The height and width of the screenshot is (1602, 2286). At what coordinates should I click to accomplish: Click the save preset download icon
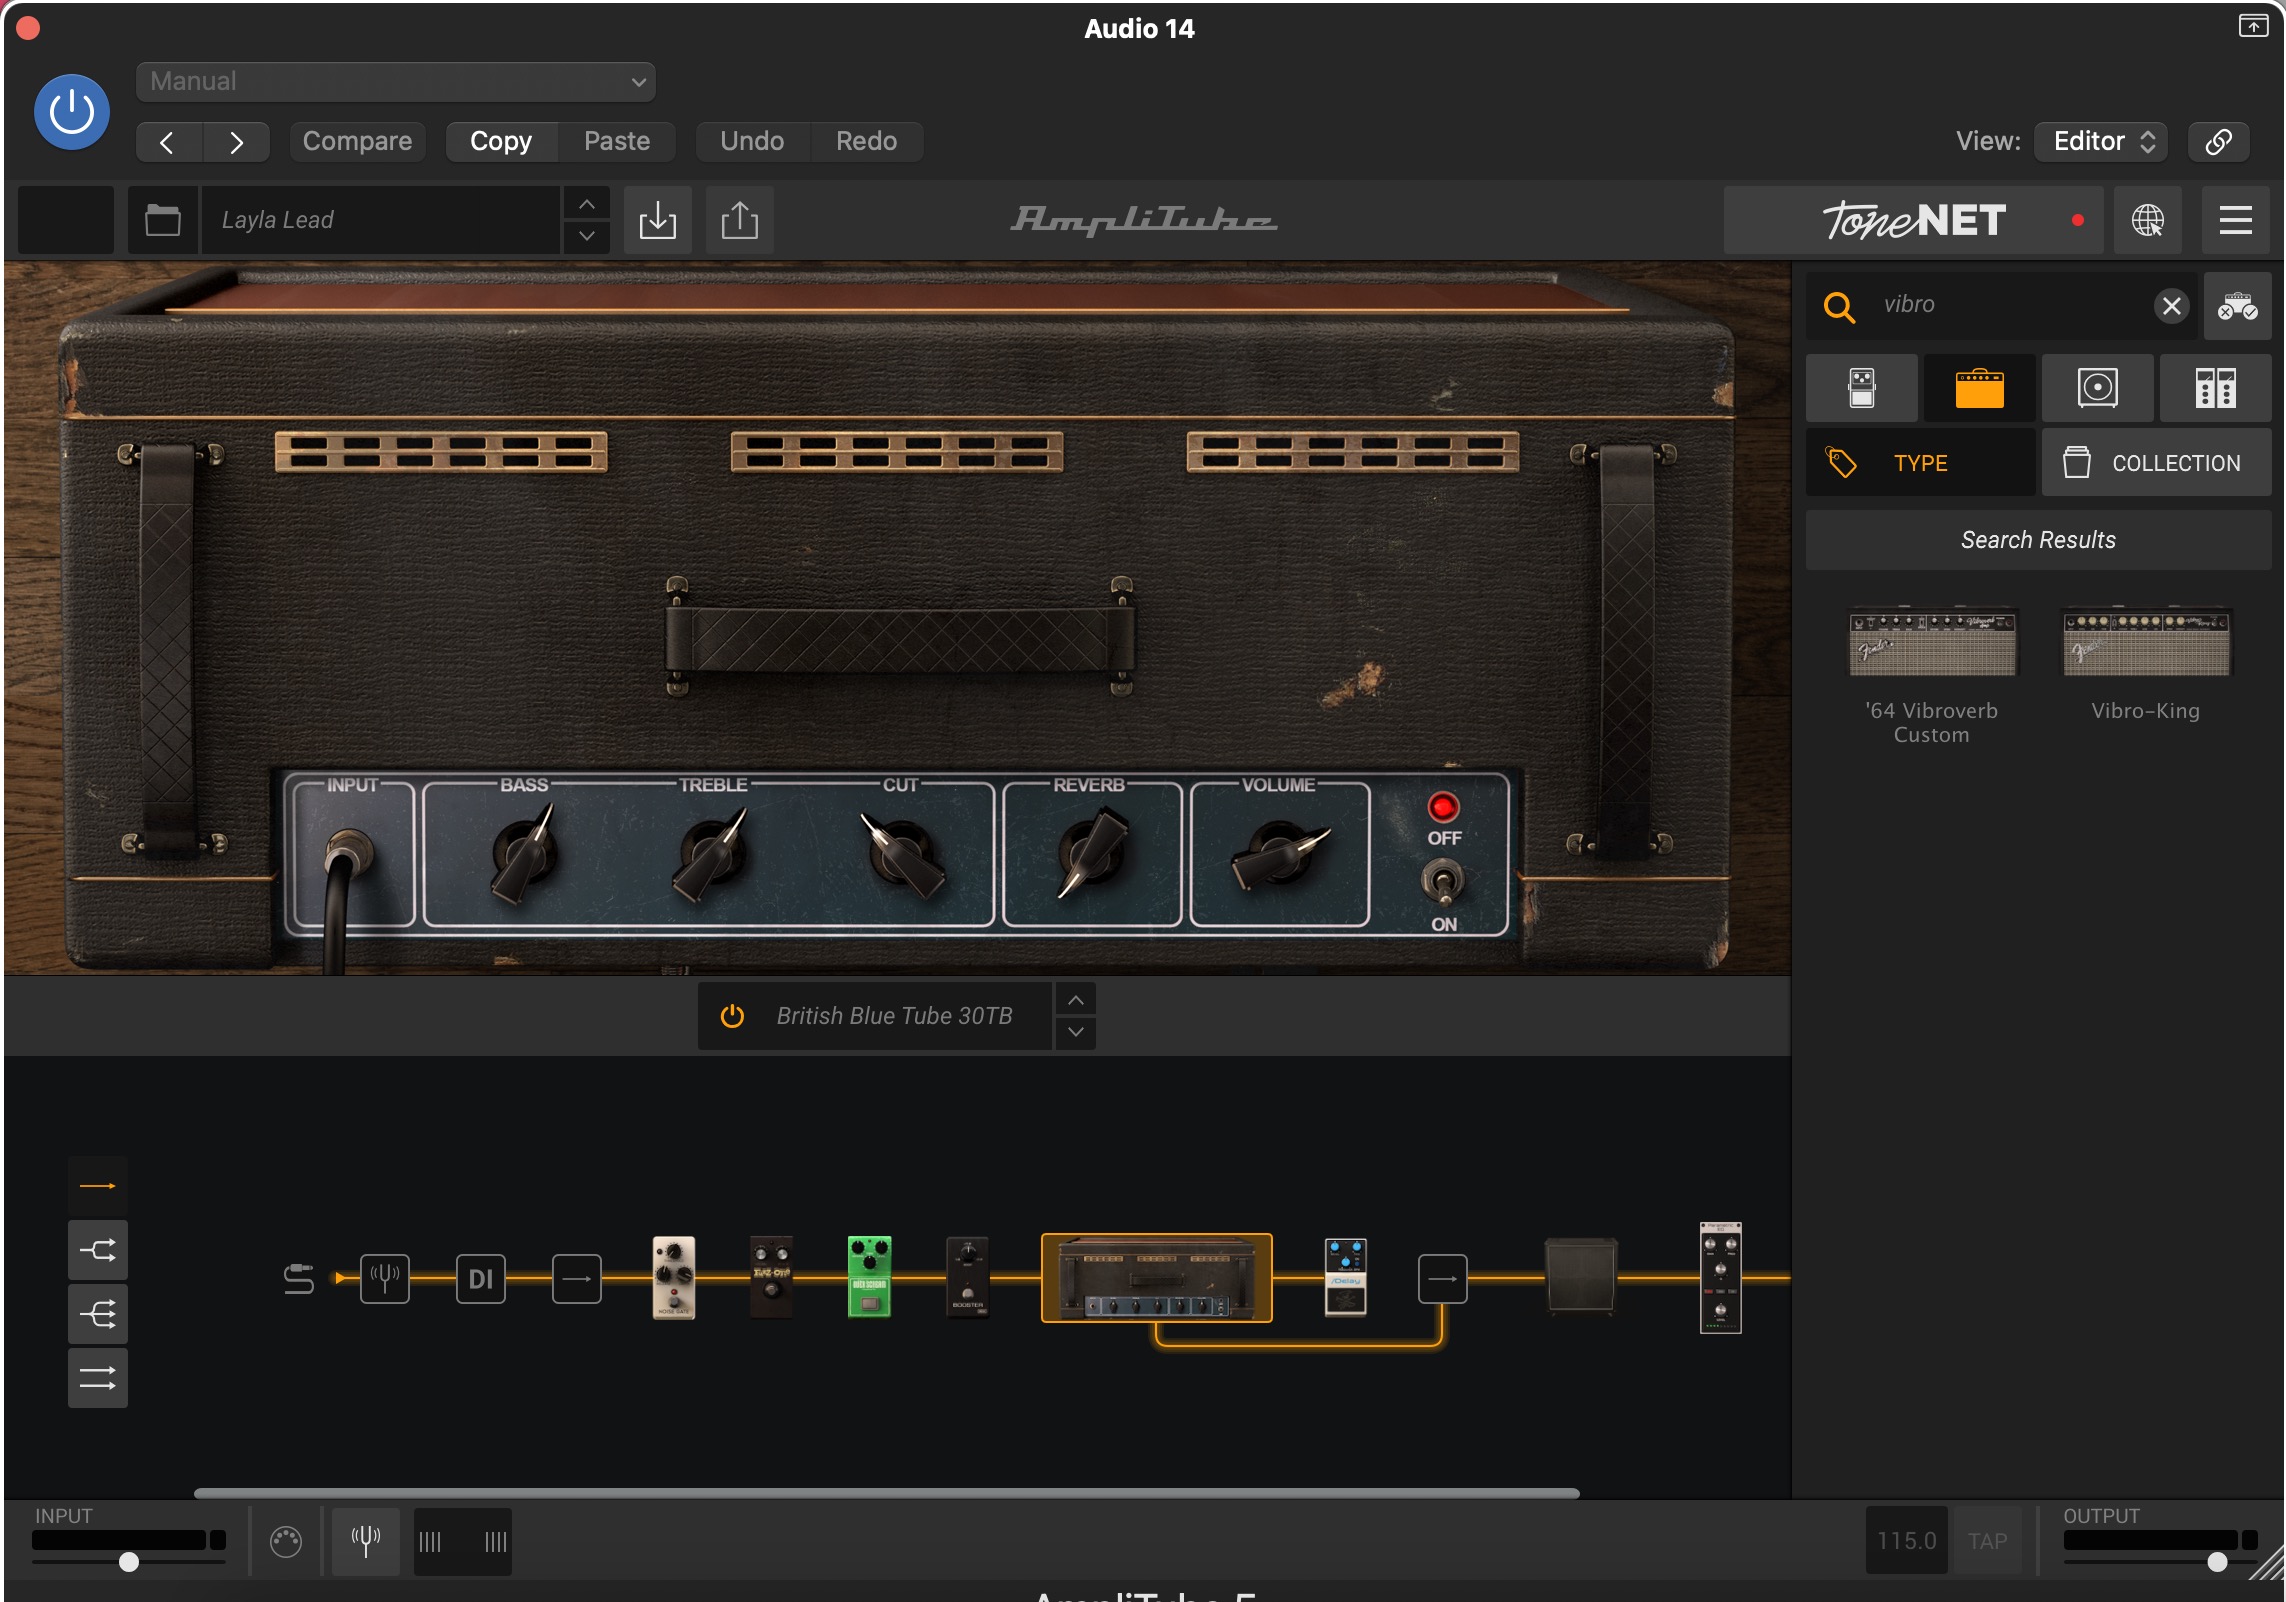click(658, 220)
